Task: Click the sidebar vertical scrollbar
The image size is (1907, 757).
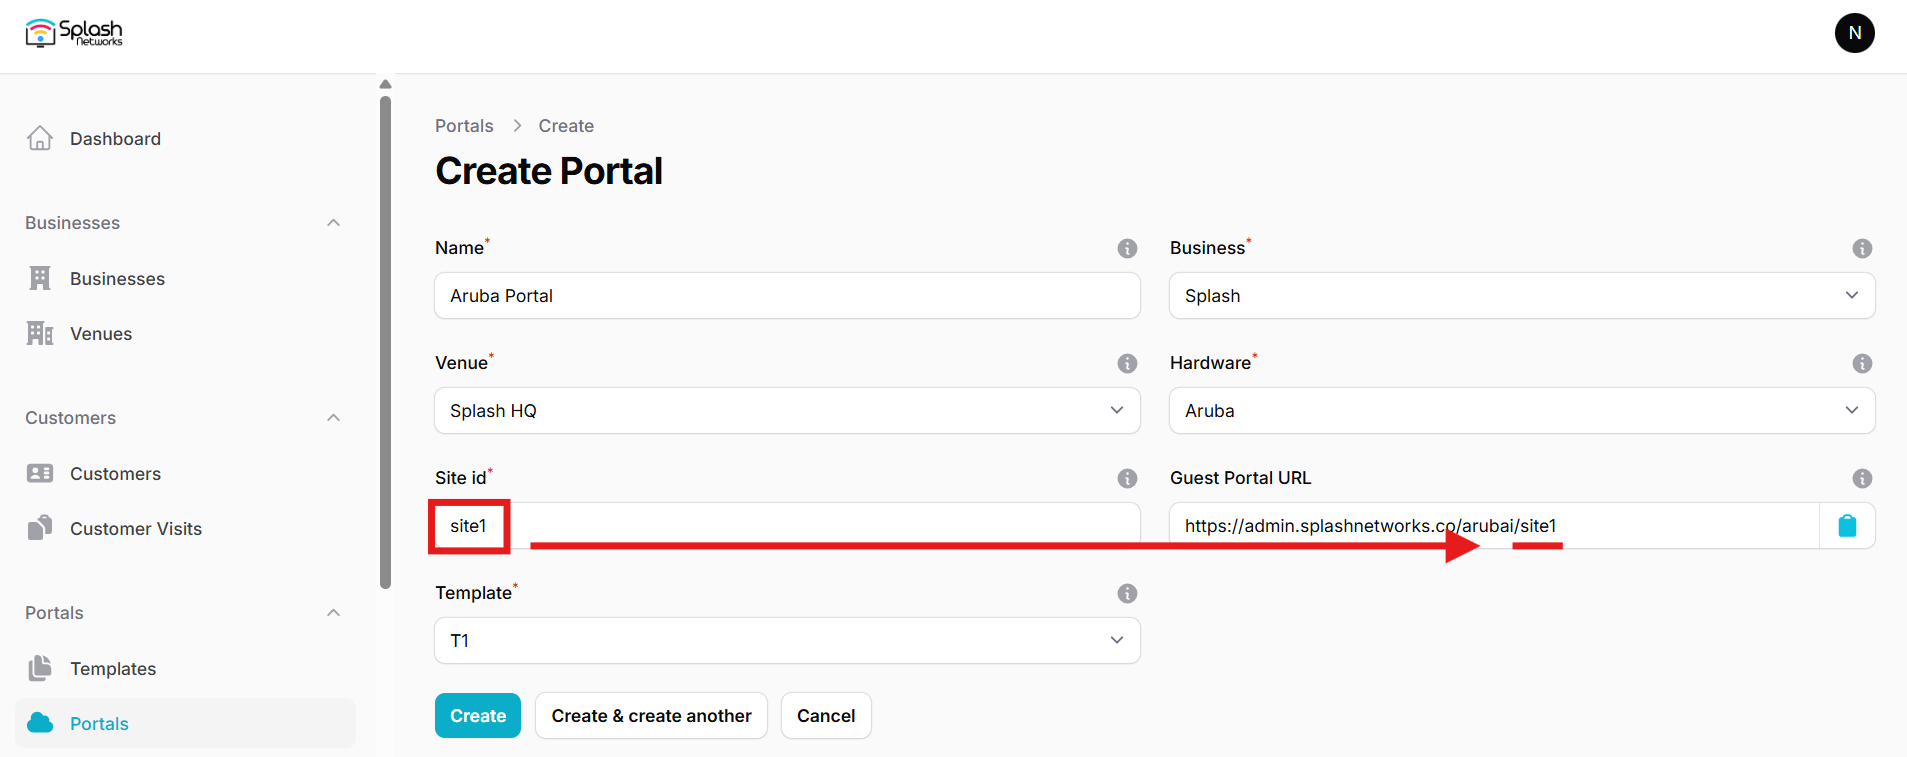Action: tap(385, 342)
